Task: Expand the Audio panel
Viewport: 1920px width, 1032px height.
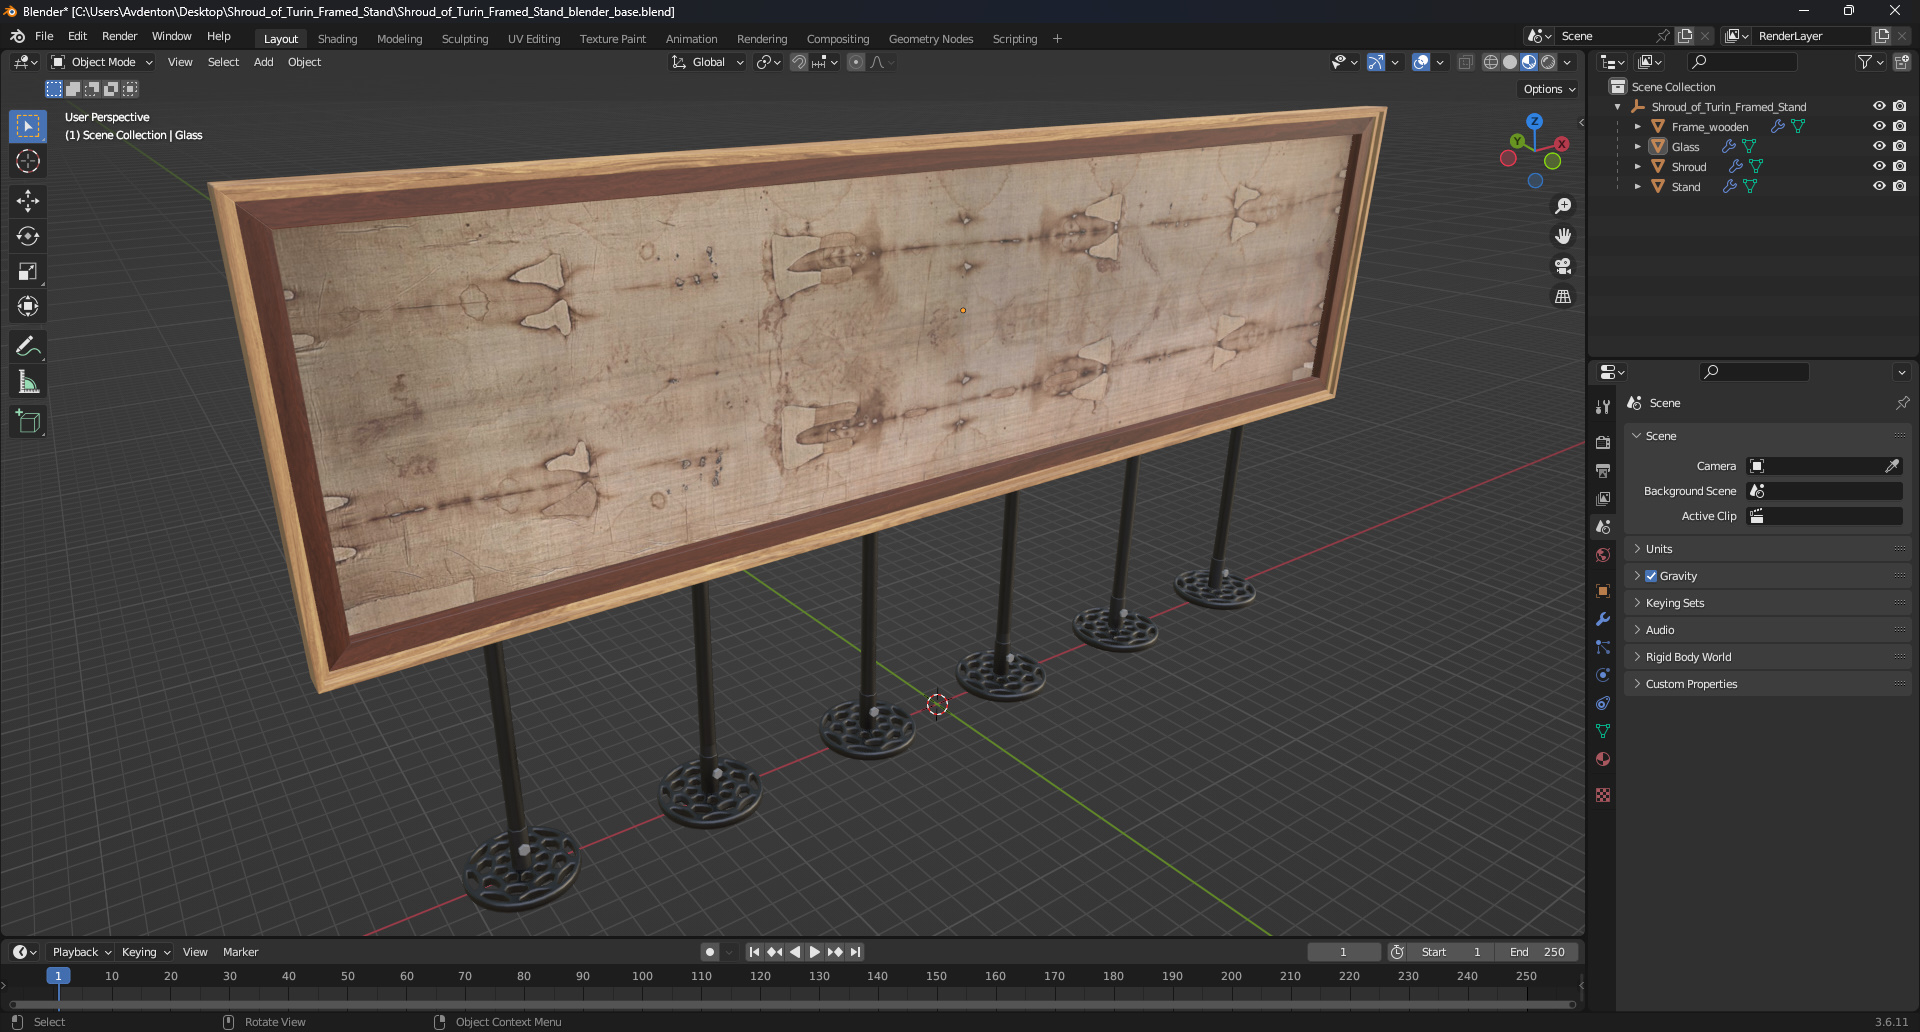Action: tap(1767, 630)
